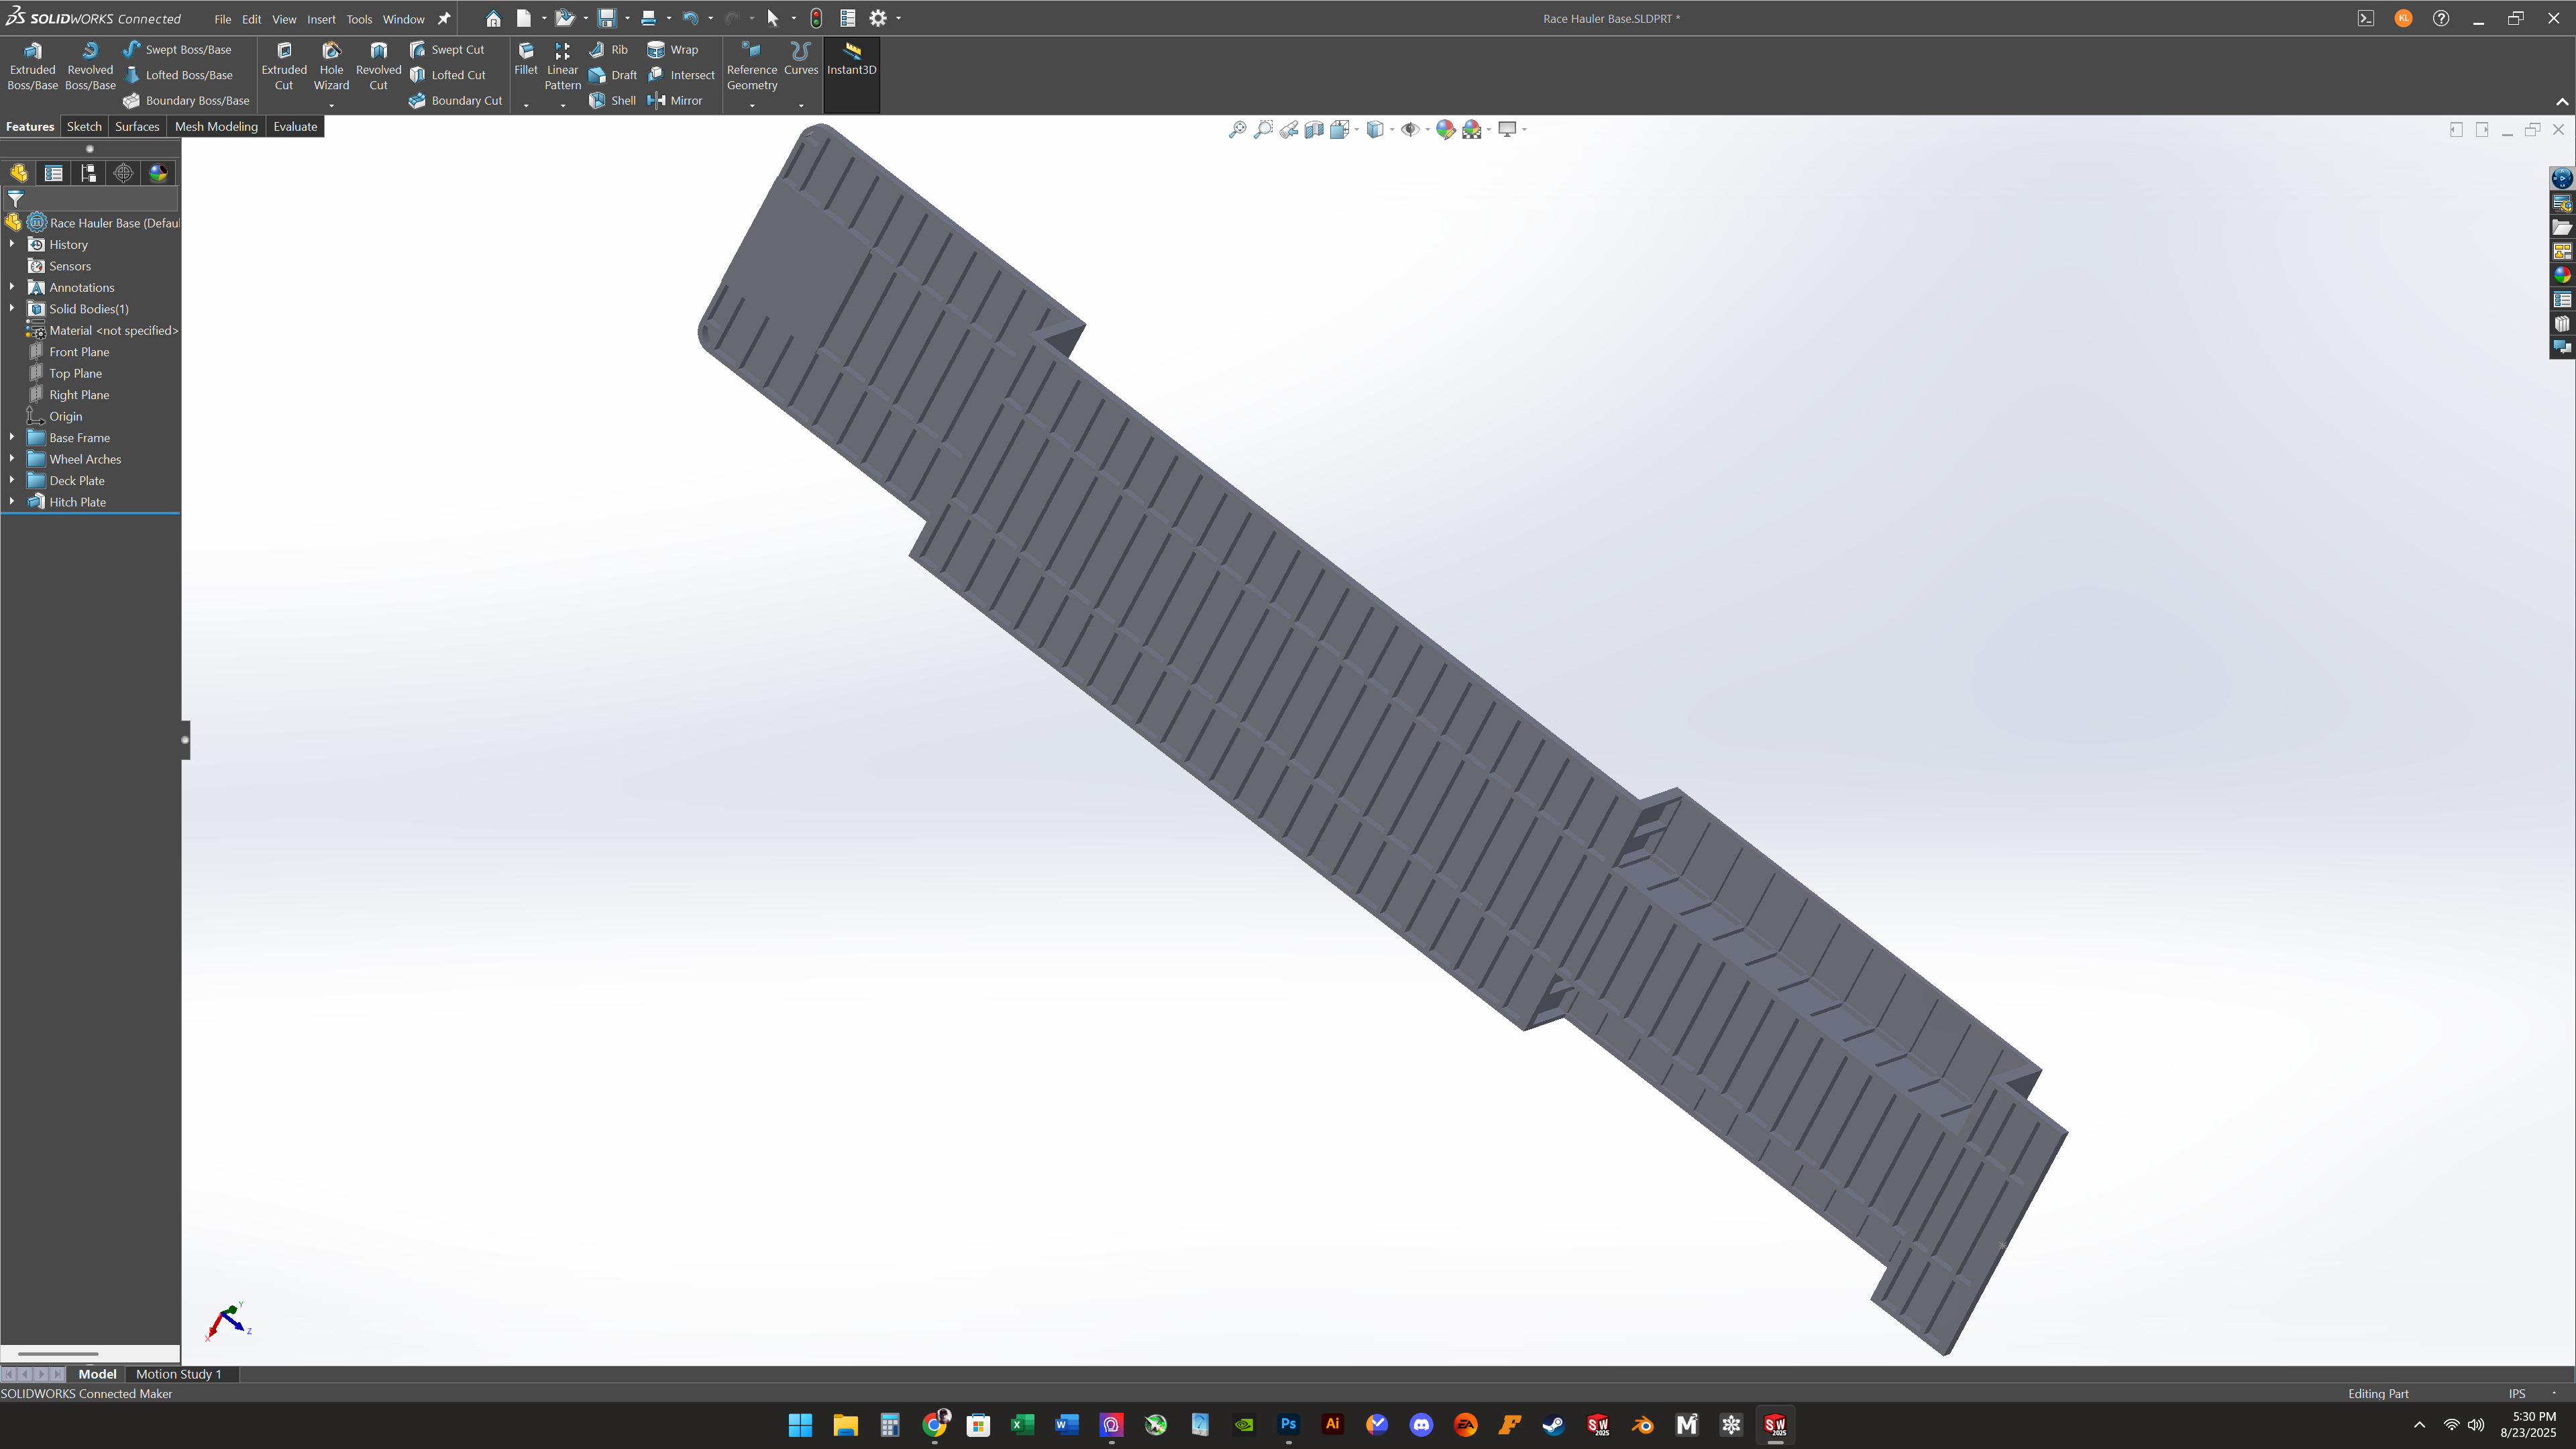Click Zoom to Area magnifier icon
2576x1449 pixels.
tap(1263, 129)
